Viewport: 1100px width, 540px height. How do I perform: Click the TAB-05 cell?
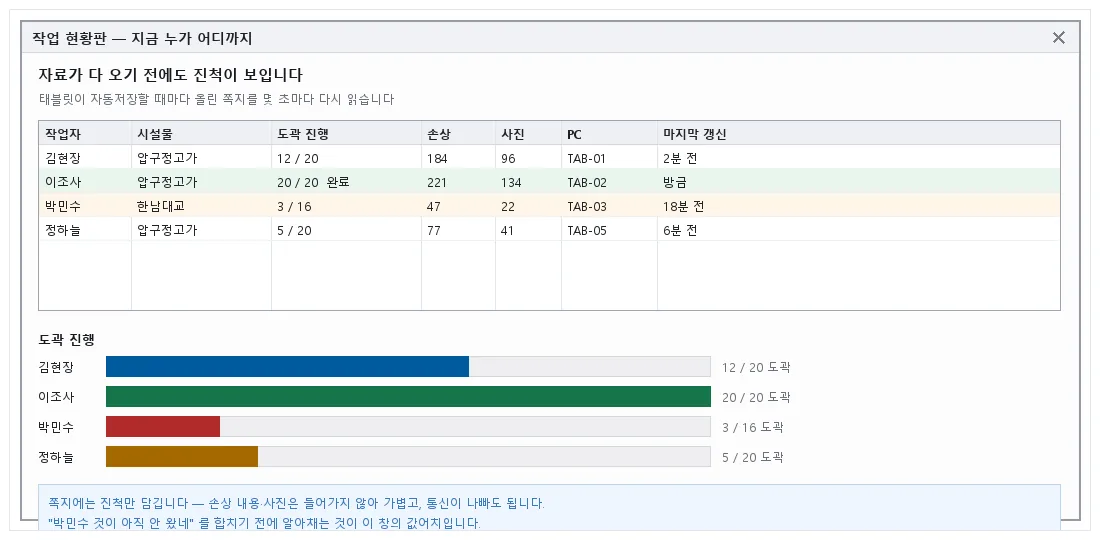tap(609, 230)
